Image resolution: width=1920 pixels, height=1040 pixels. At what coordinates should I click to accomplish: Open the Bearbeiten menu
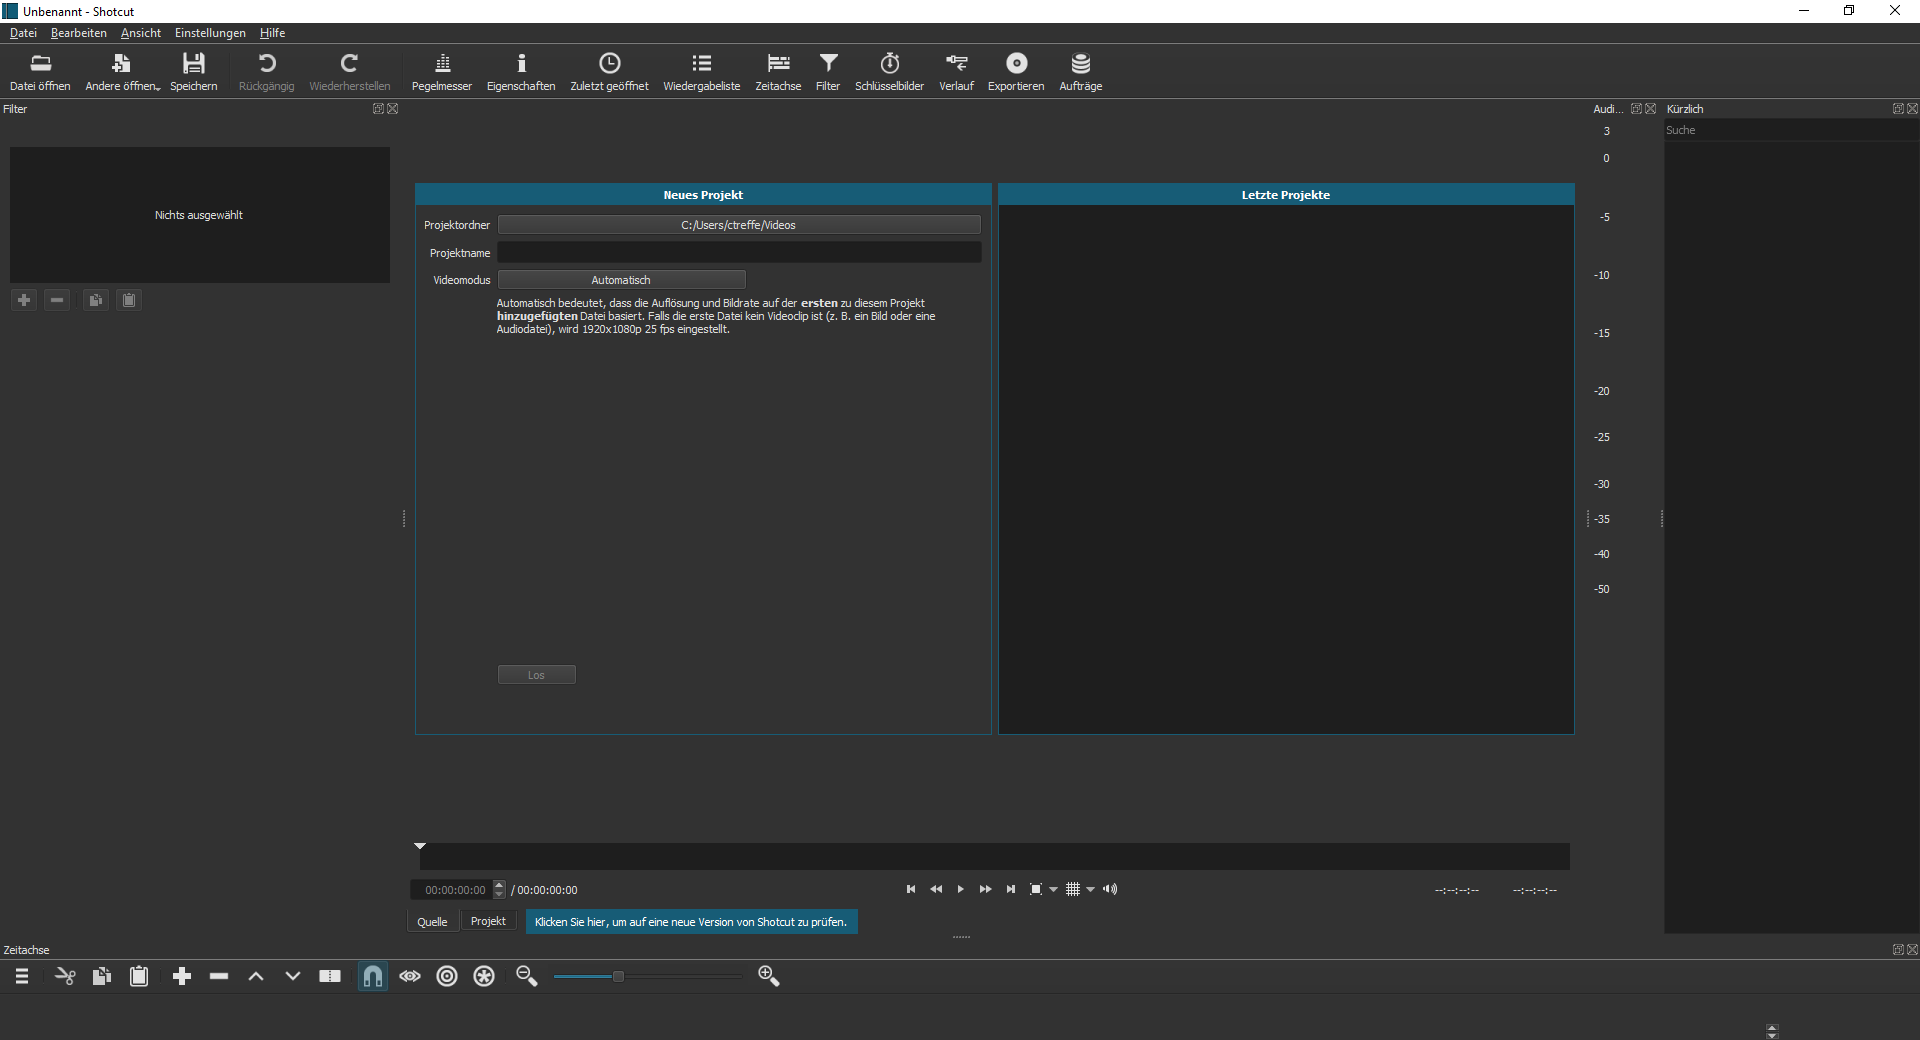point(78,33)
